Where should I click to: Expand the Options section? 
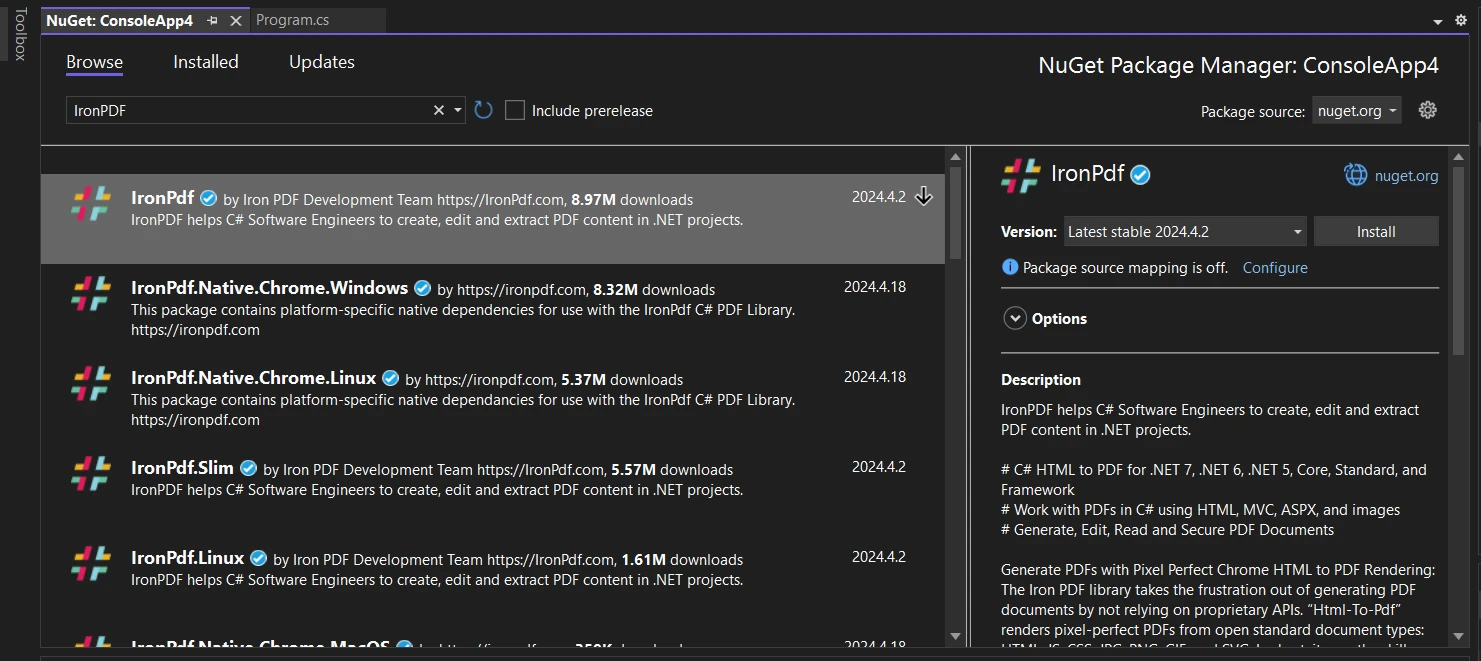tap(1015, 318)
